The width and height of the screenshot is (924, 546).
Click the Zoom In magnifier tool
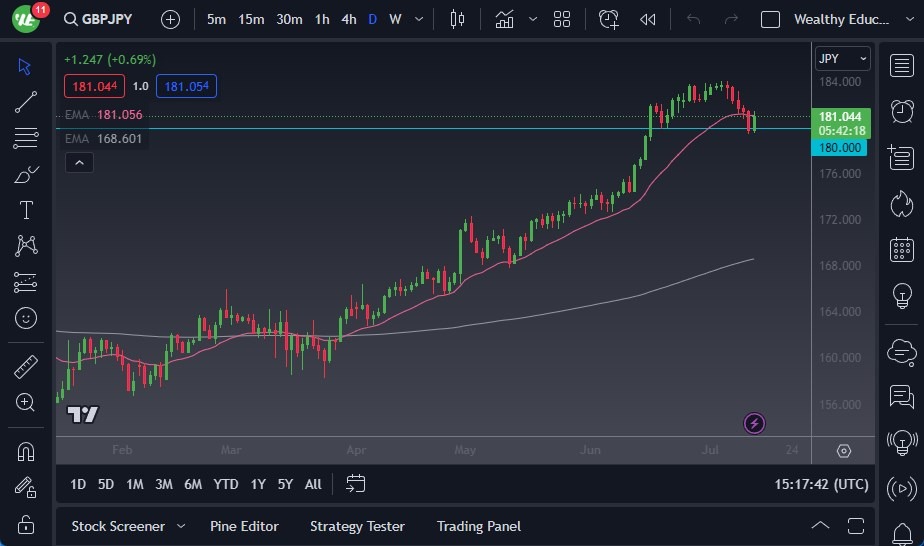pos(26,402)
